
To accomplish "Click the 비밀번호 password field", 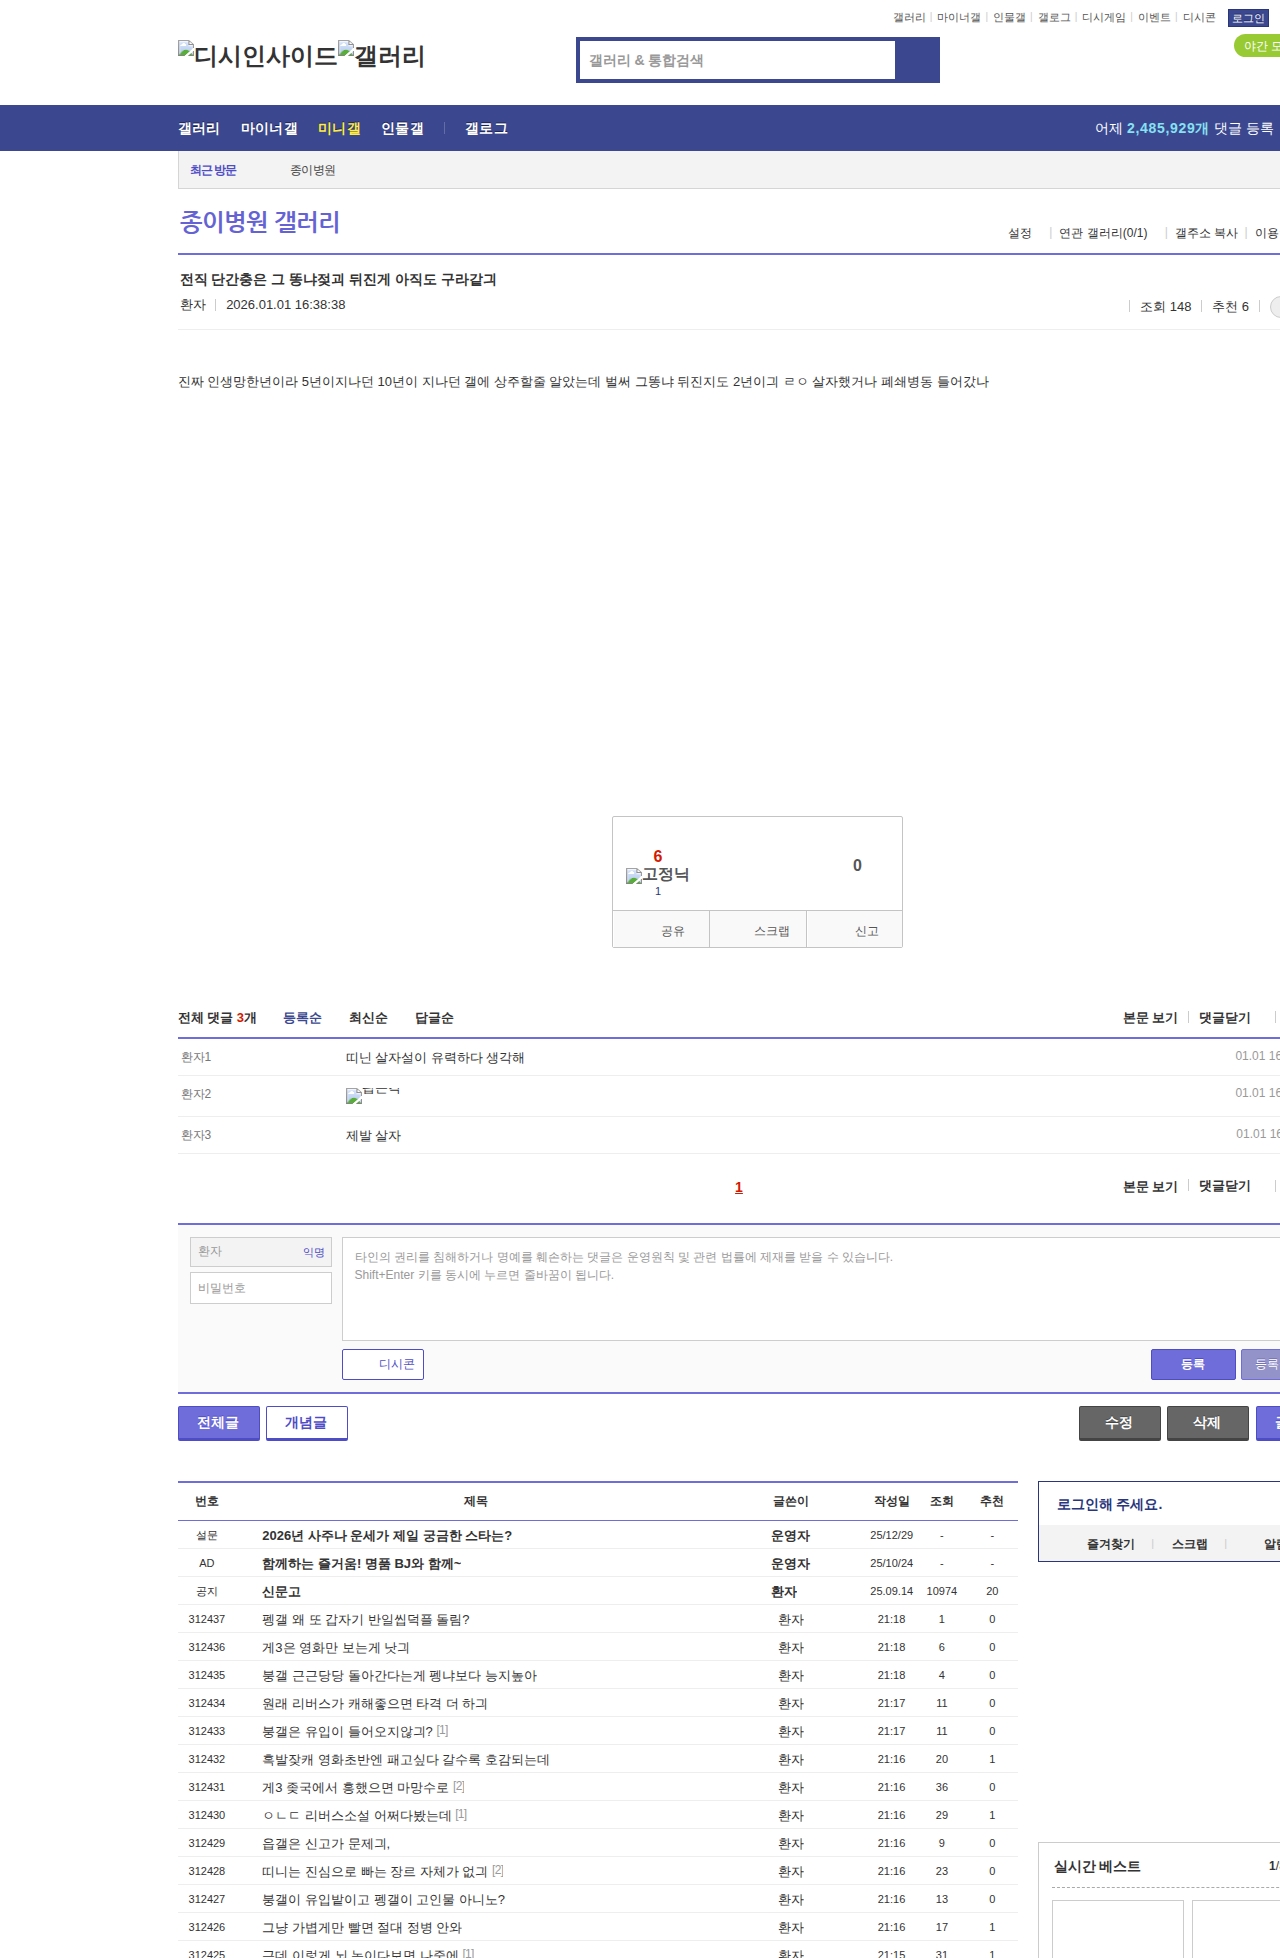I will [x=261, y=1288].
